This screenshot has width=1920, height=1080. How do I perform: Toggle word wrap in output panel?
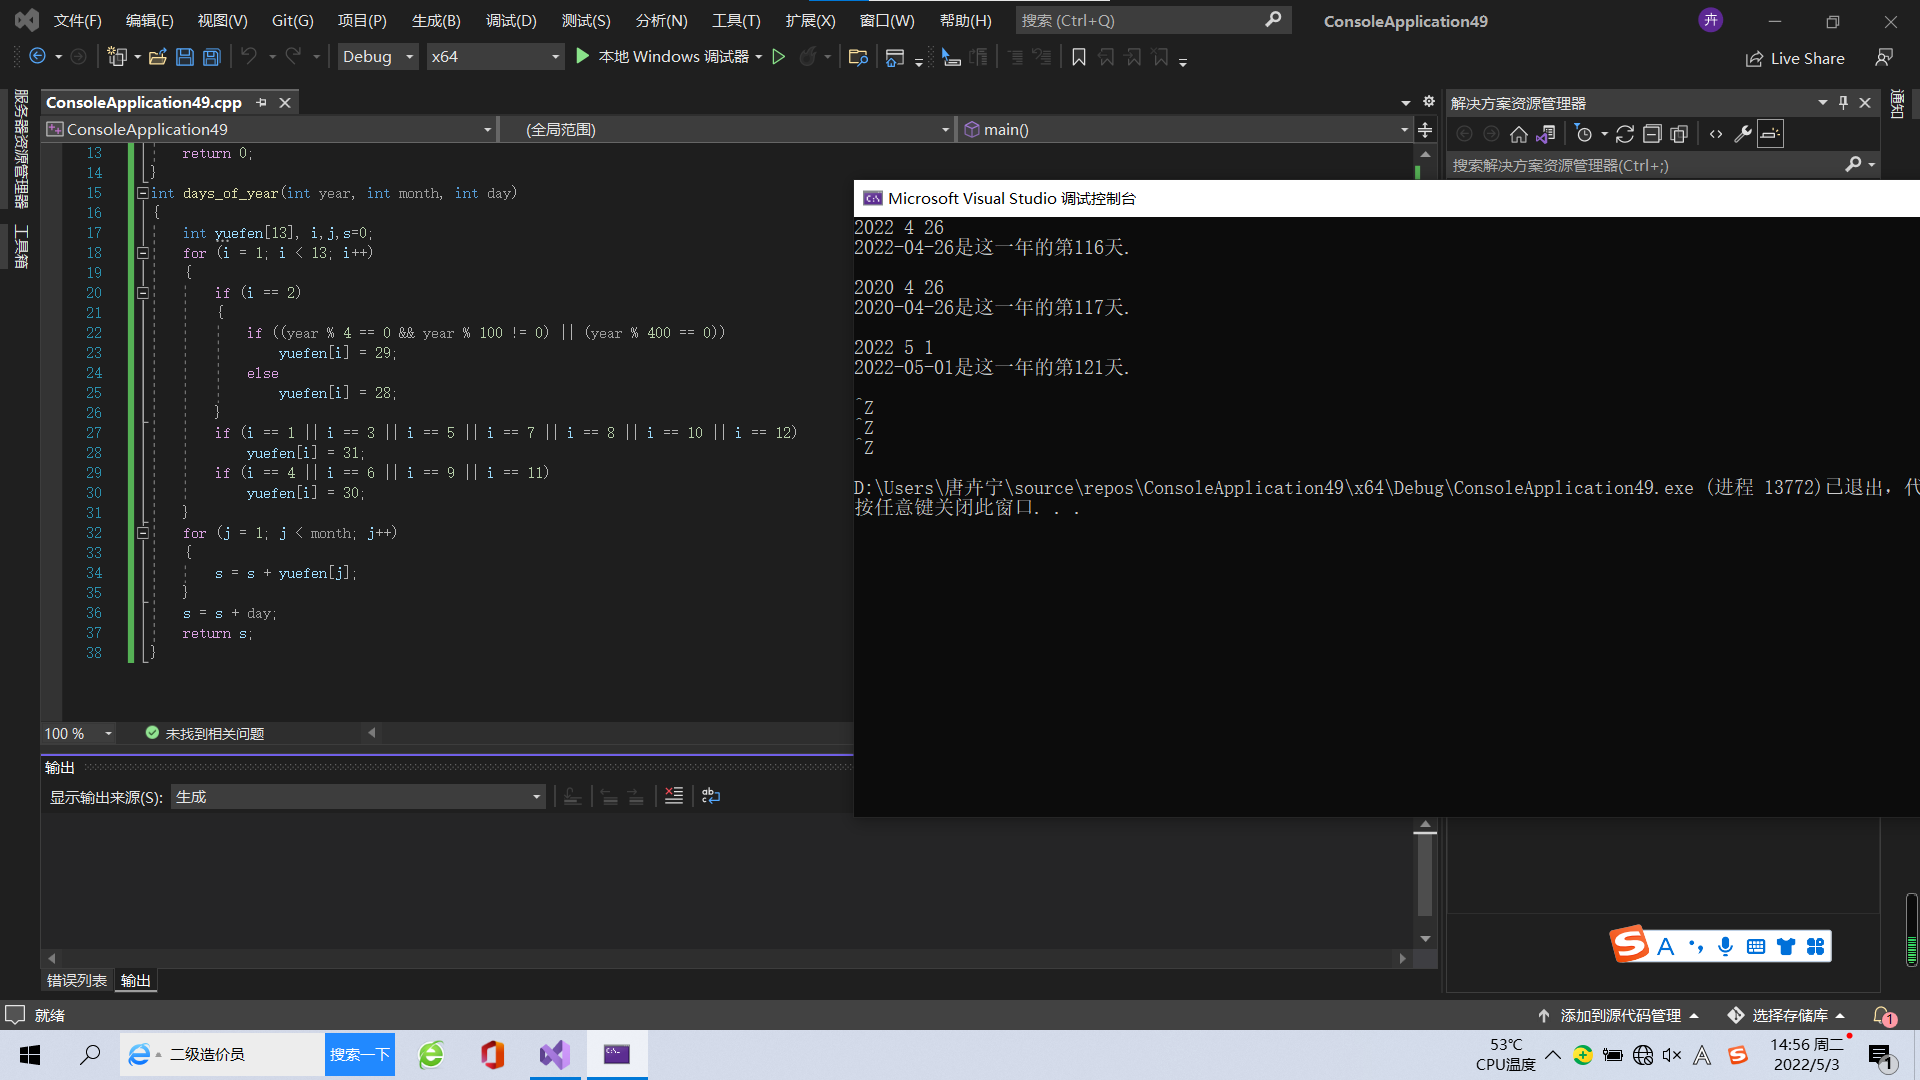[x=711, y=796]
